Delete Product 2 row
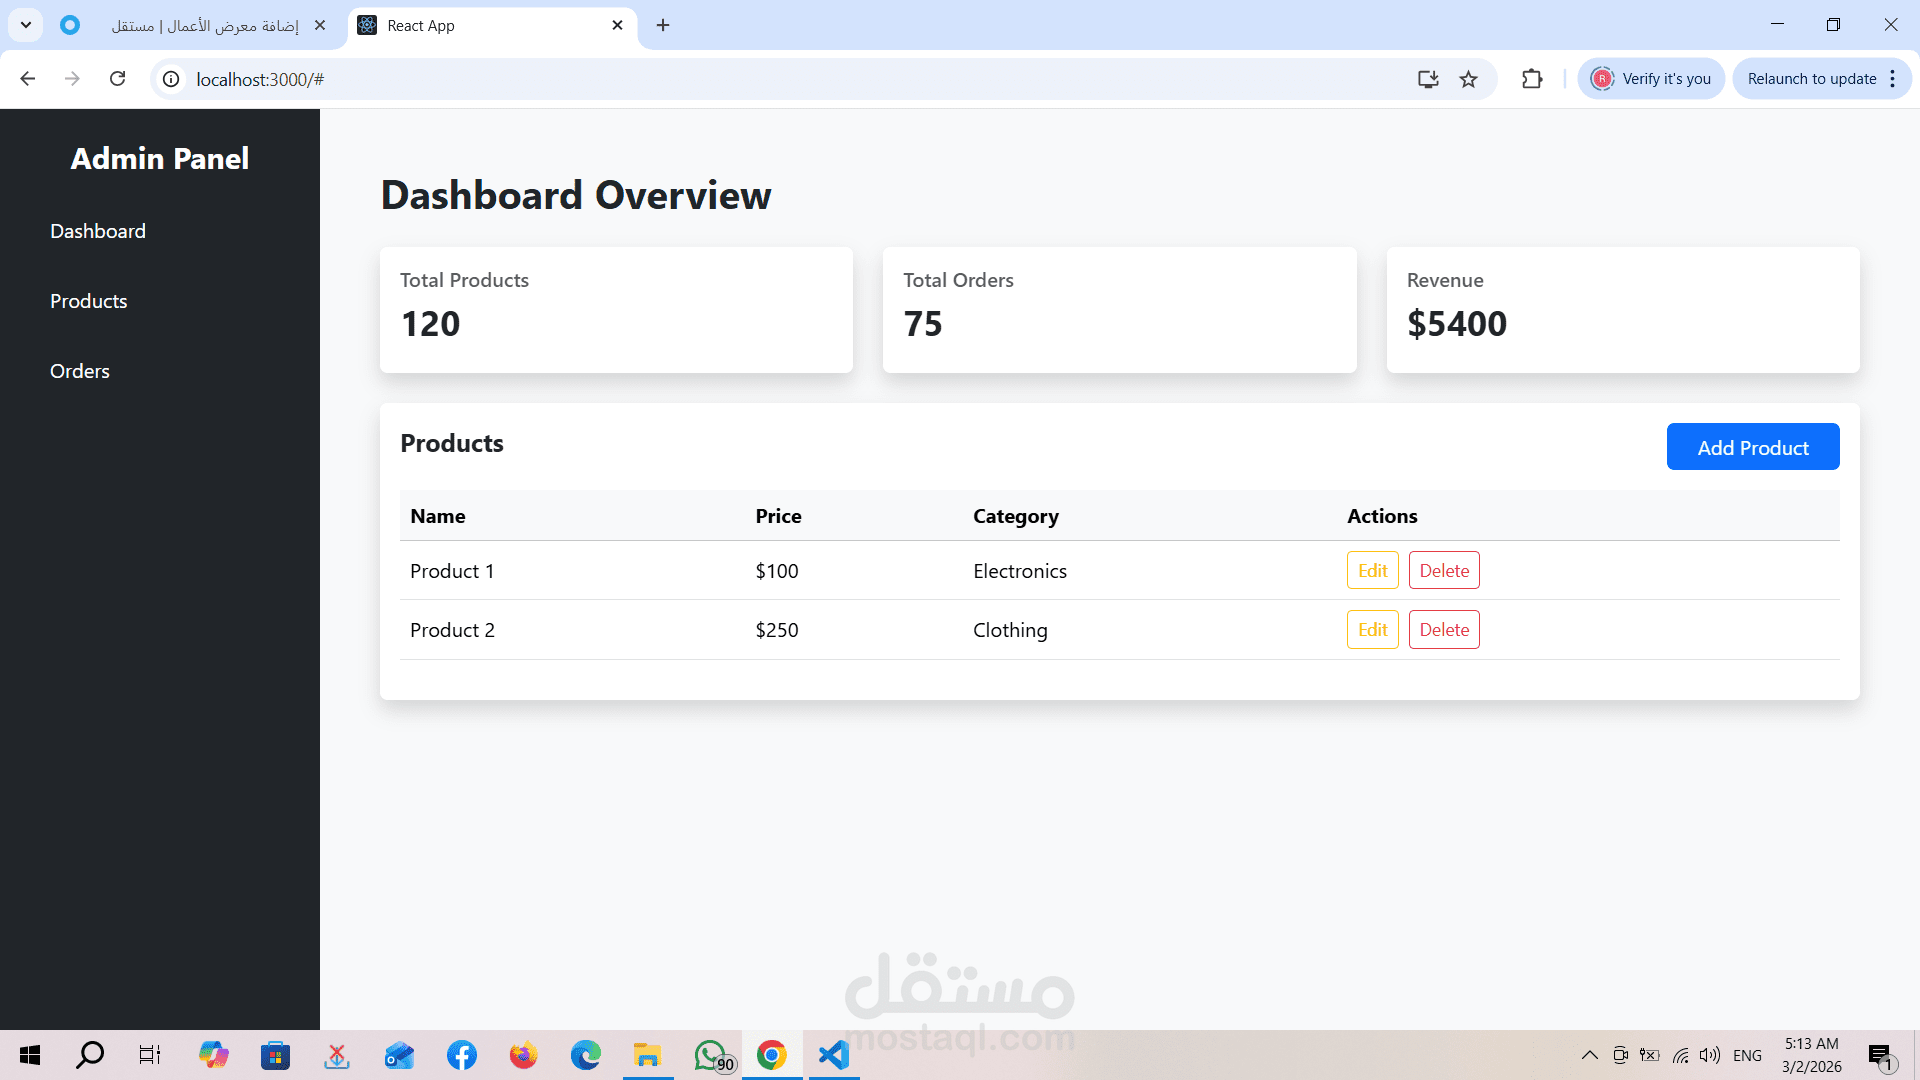Viewport: 1920px width, 1080px height. tap(1443, 630)
